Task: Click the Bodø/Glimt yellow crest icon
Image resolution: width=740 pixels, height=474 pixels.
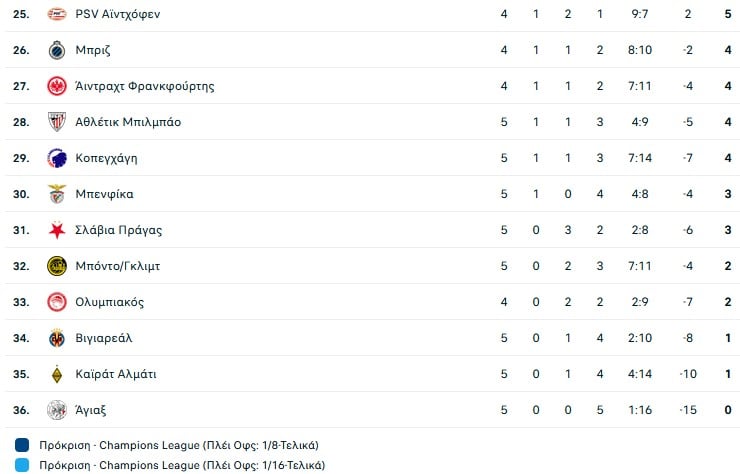Action: [x=57, y=266]
